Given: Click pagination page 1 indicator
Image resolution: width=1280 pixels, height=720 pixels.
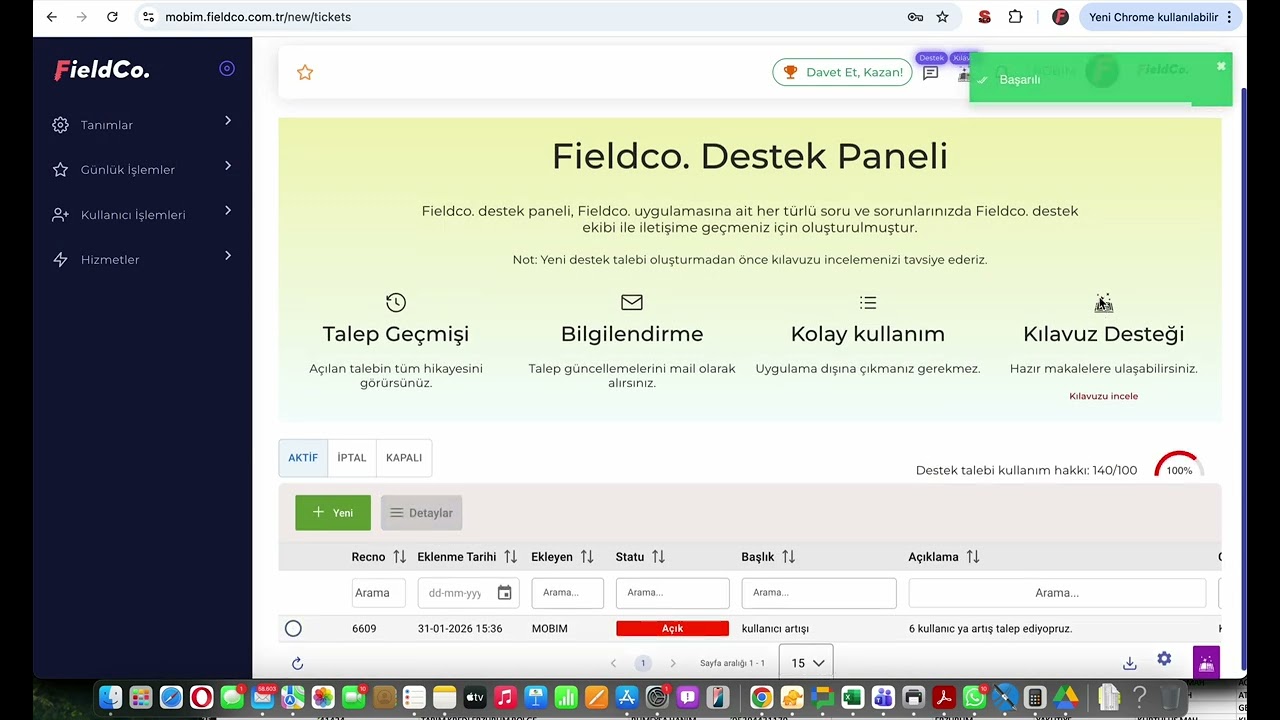Looking at the screenshot, I should (643, 663).
